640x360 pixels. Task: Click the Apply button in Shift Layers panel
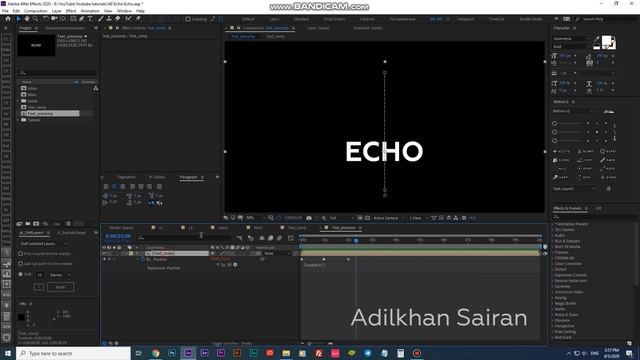60,287
